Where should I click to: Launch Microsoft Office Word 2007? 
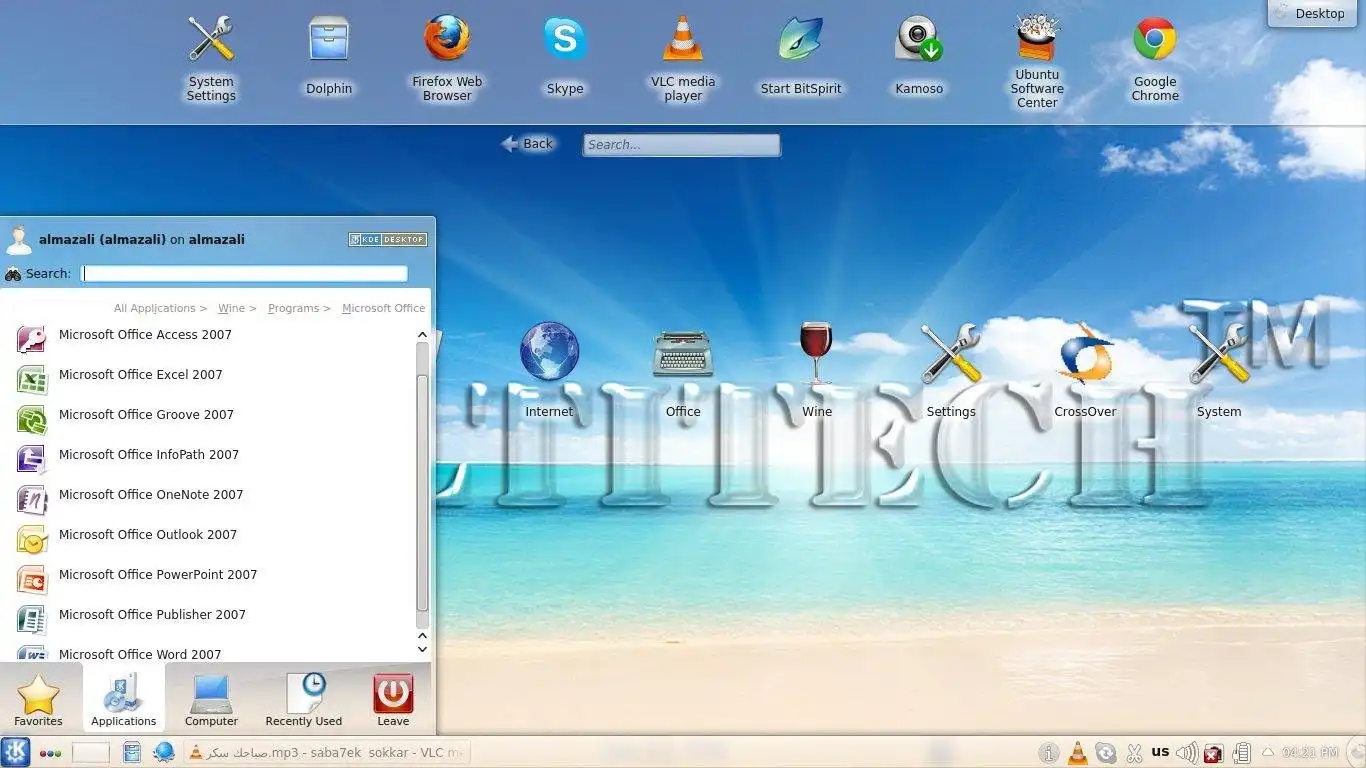coord(207,652)
